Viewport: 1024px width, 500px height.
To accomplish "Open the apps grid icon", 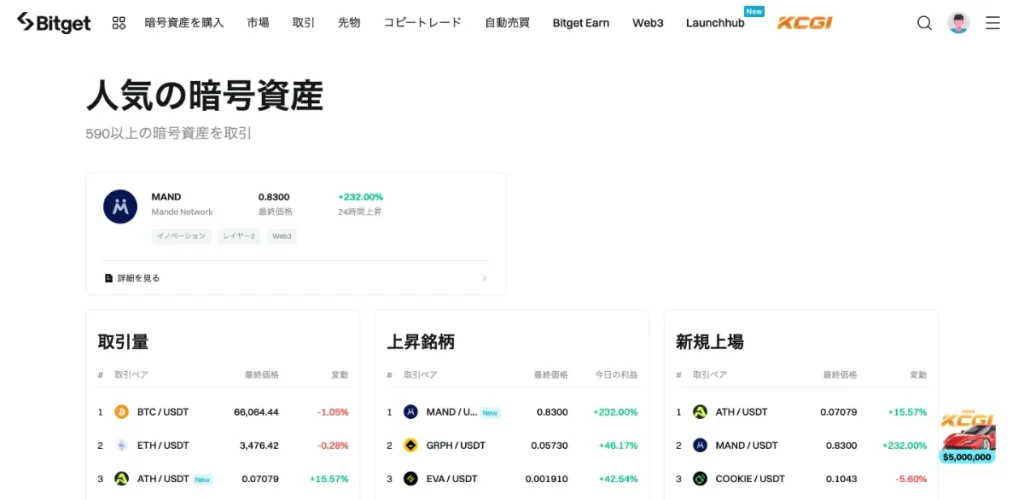I will (x=119, y=23).
